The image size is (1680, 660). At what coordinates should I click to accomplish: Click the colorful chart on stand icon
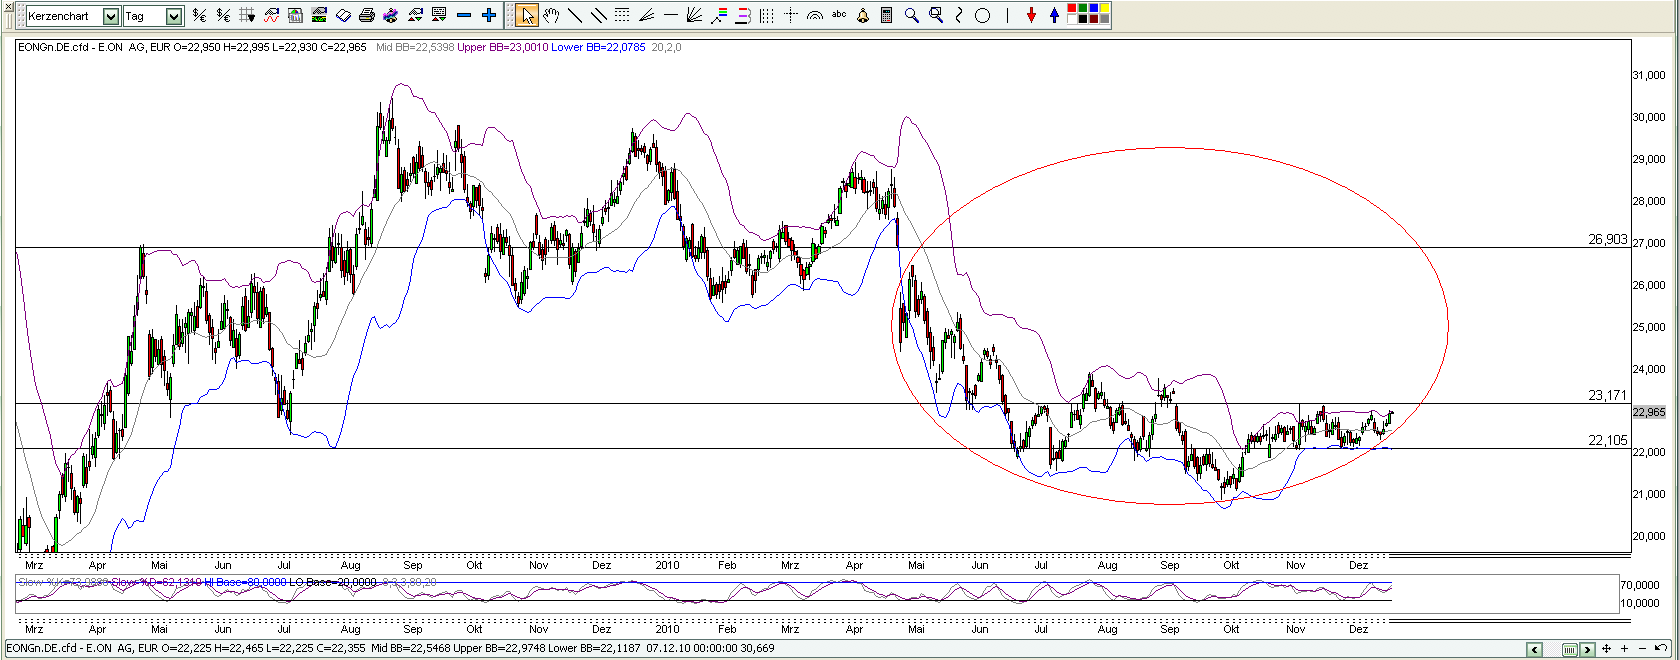click(391, 15)
